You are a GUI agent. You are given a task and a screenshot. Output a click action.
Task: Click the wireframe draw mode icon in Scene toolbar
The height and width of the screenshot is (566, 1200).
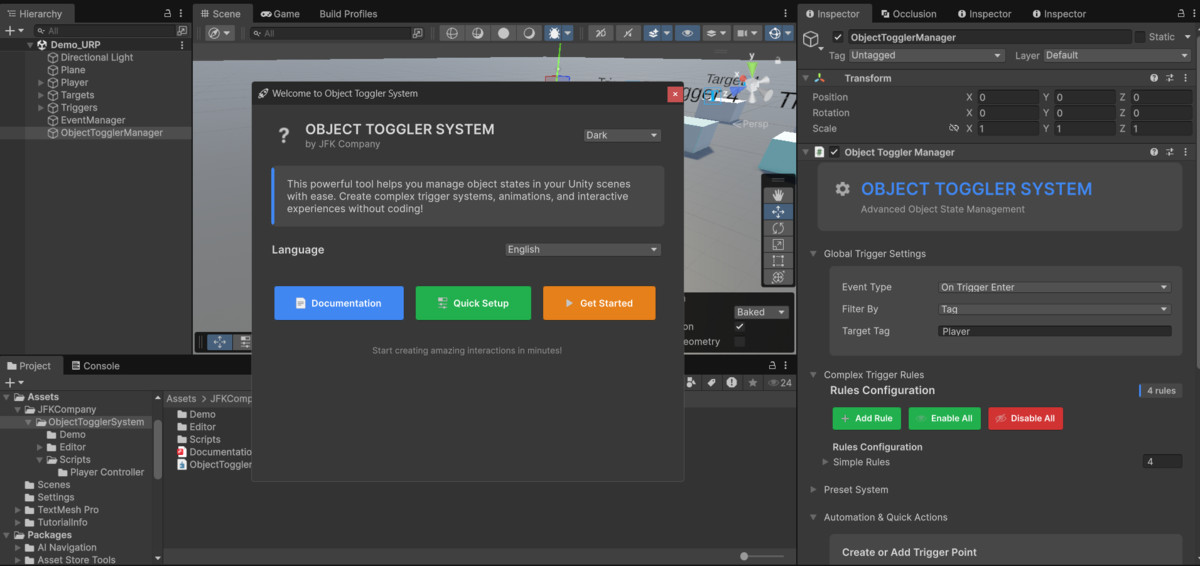452,33
